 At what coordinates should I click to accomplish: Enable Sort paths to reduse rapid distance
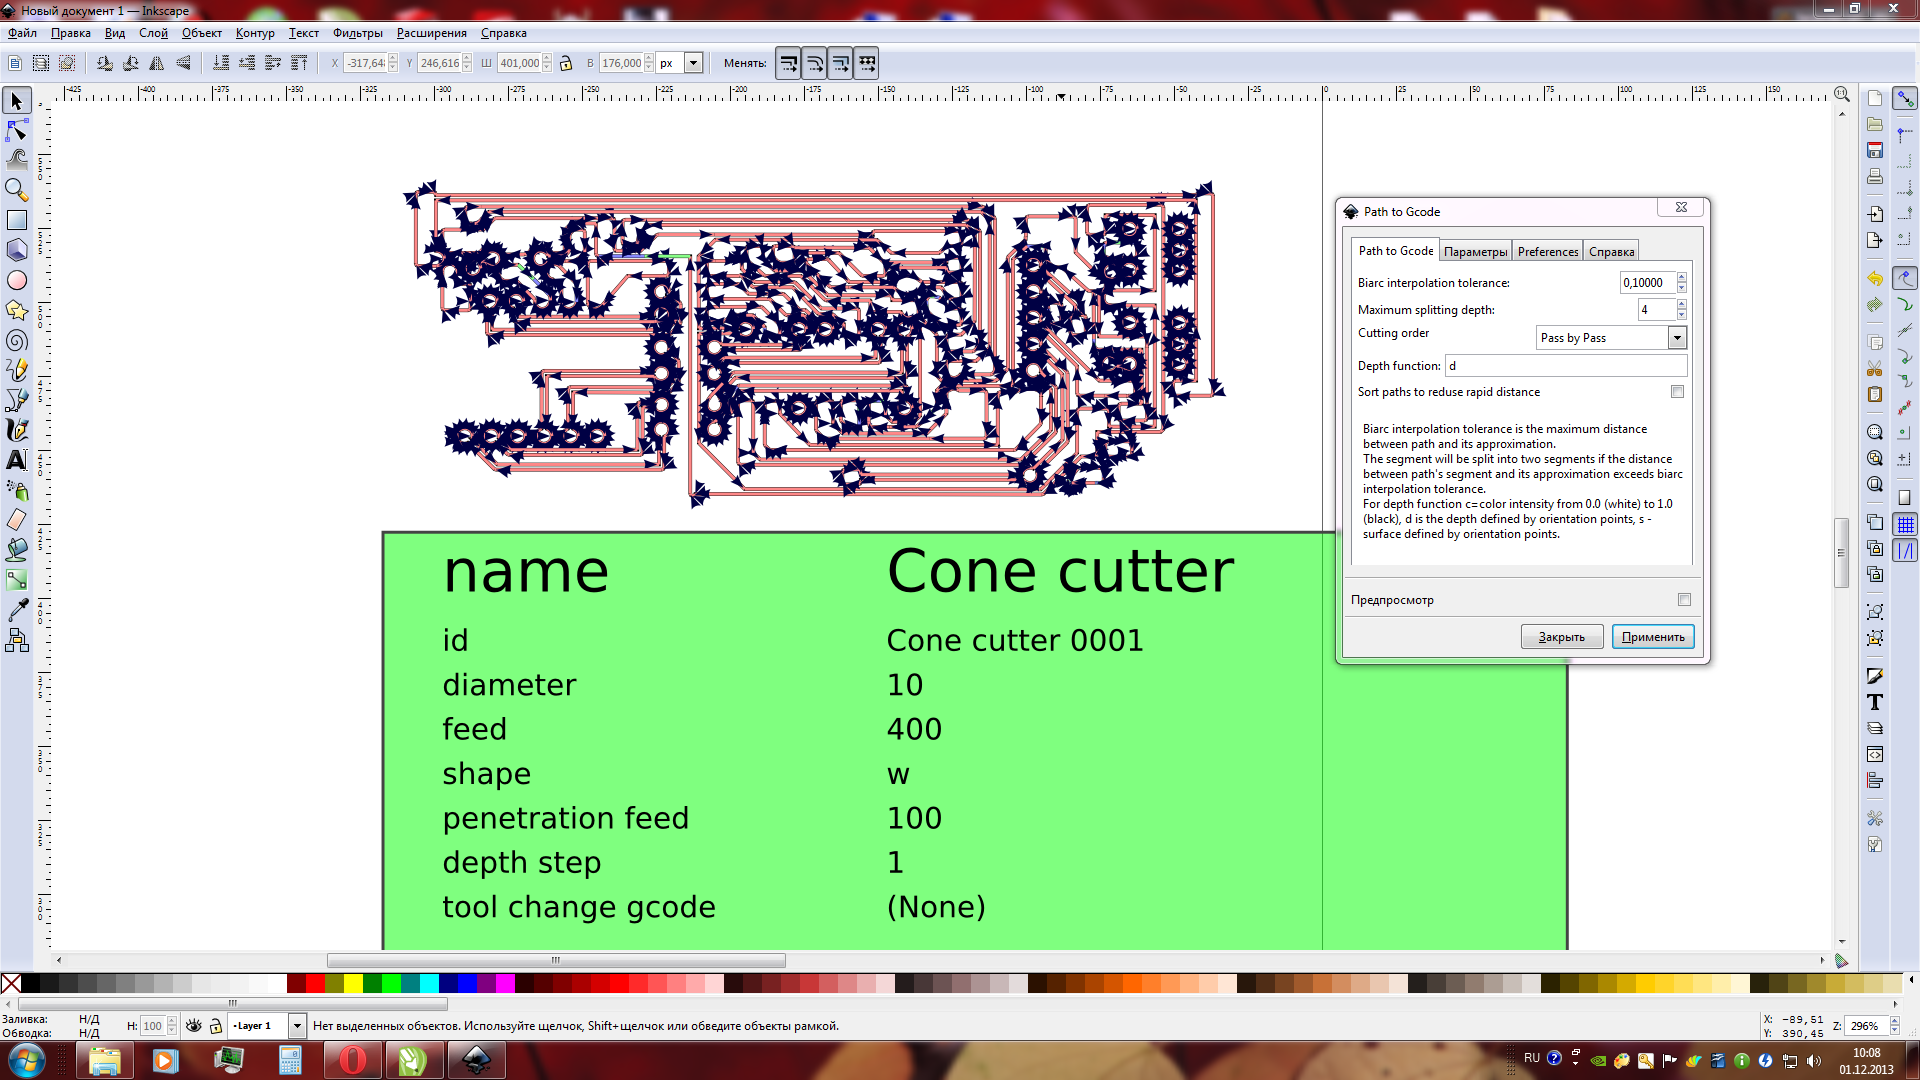point(1677,392)
